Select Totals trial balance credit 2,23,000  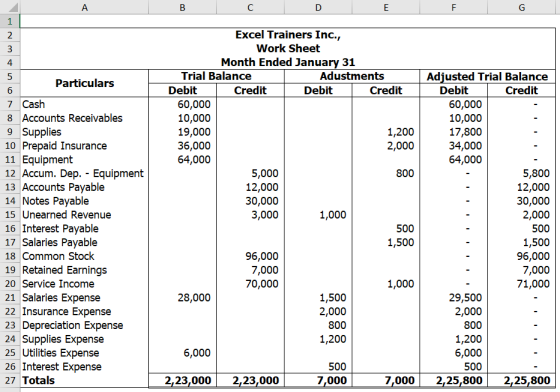point(250,381)
